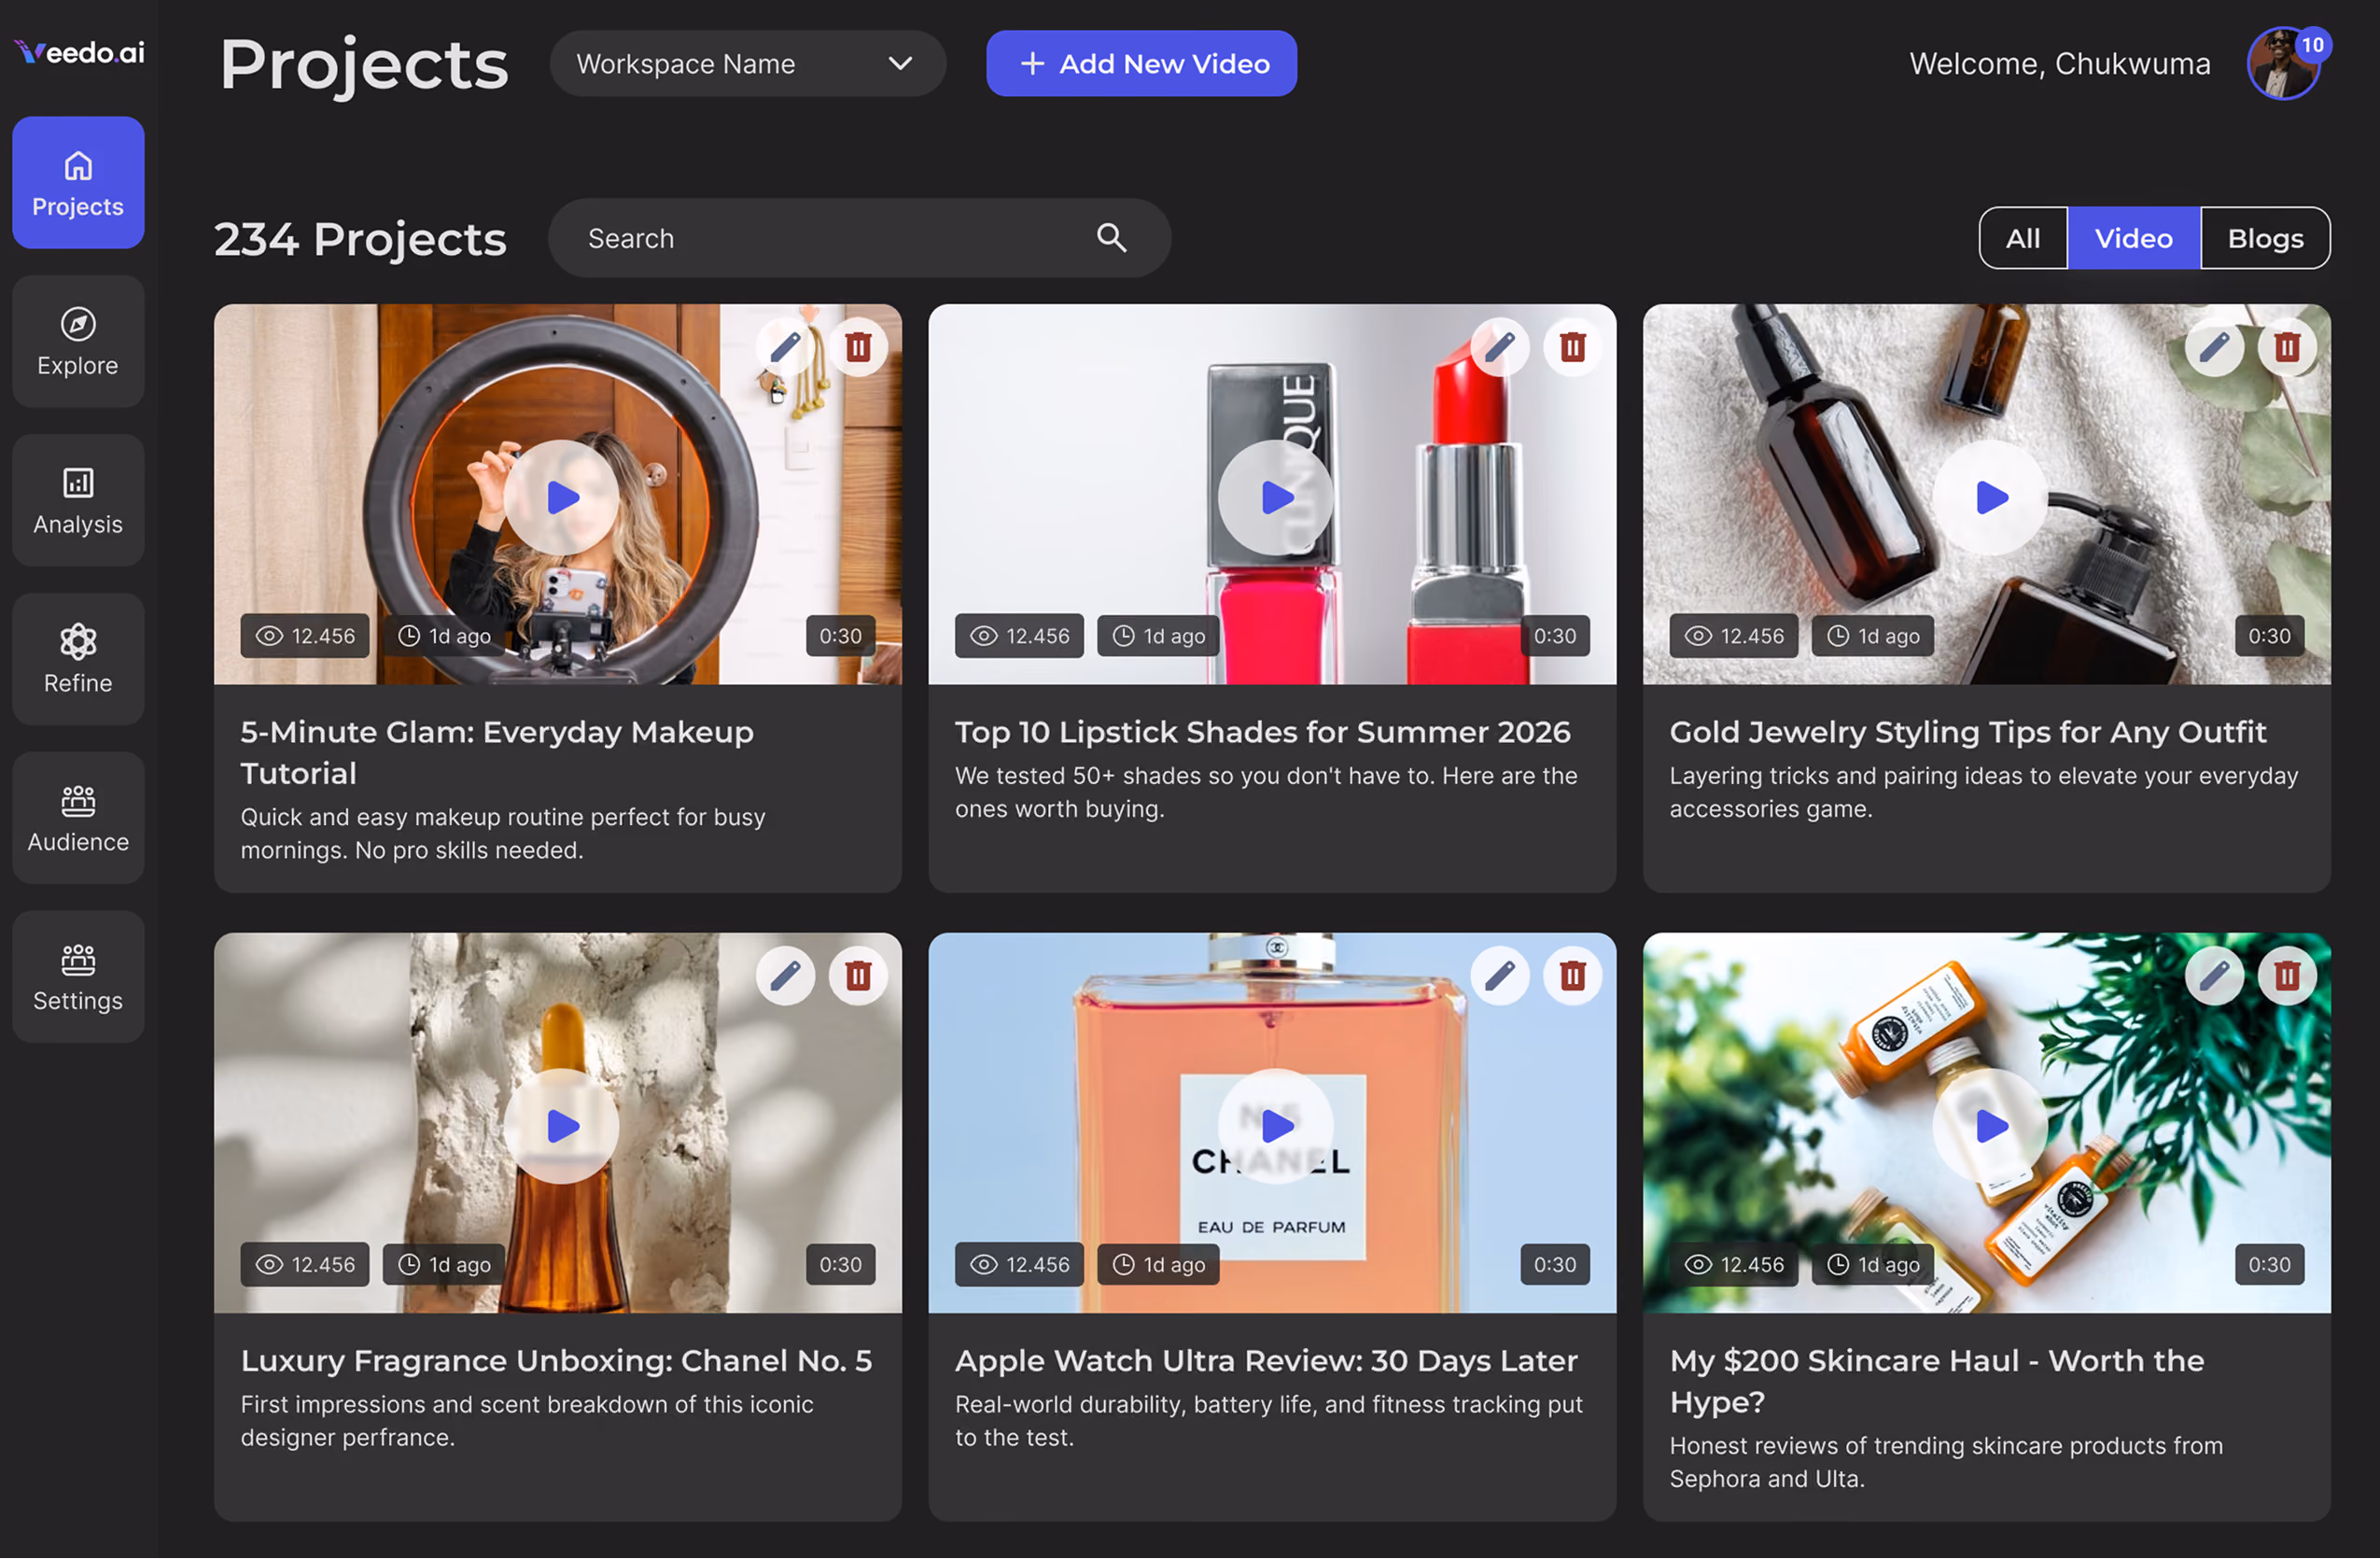Click the veedo.ai logo

tap(79, 52)
